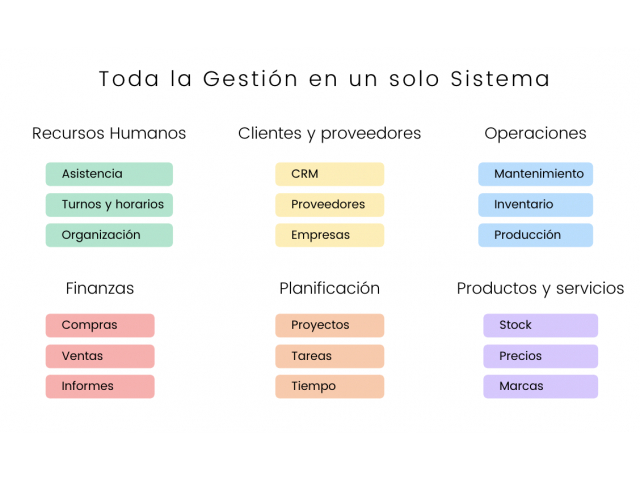Click the Finanzas section heading

(100, 289)
